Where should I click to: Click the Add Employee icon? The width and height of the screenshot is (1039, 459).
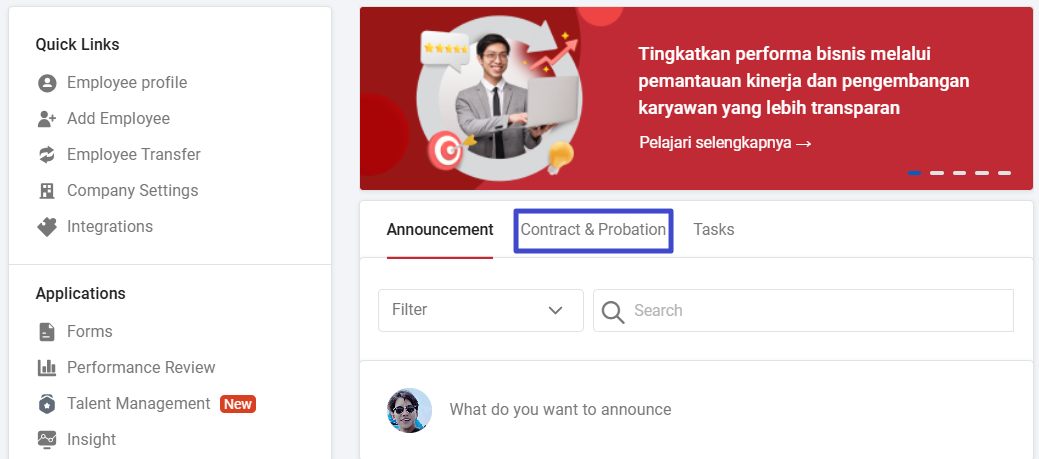(x=47, y=119)
